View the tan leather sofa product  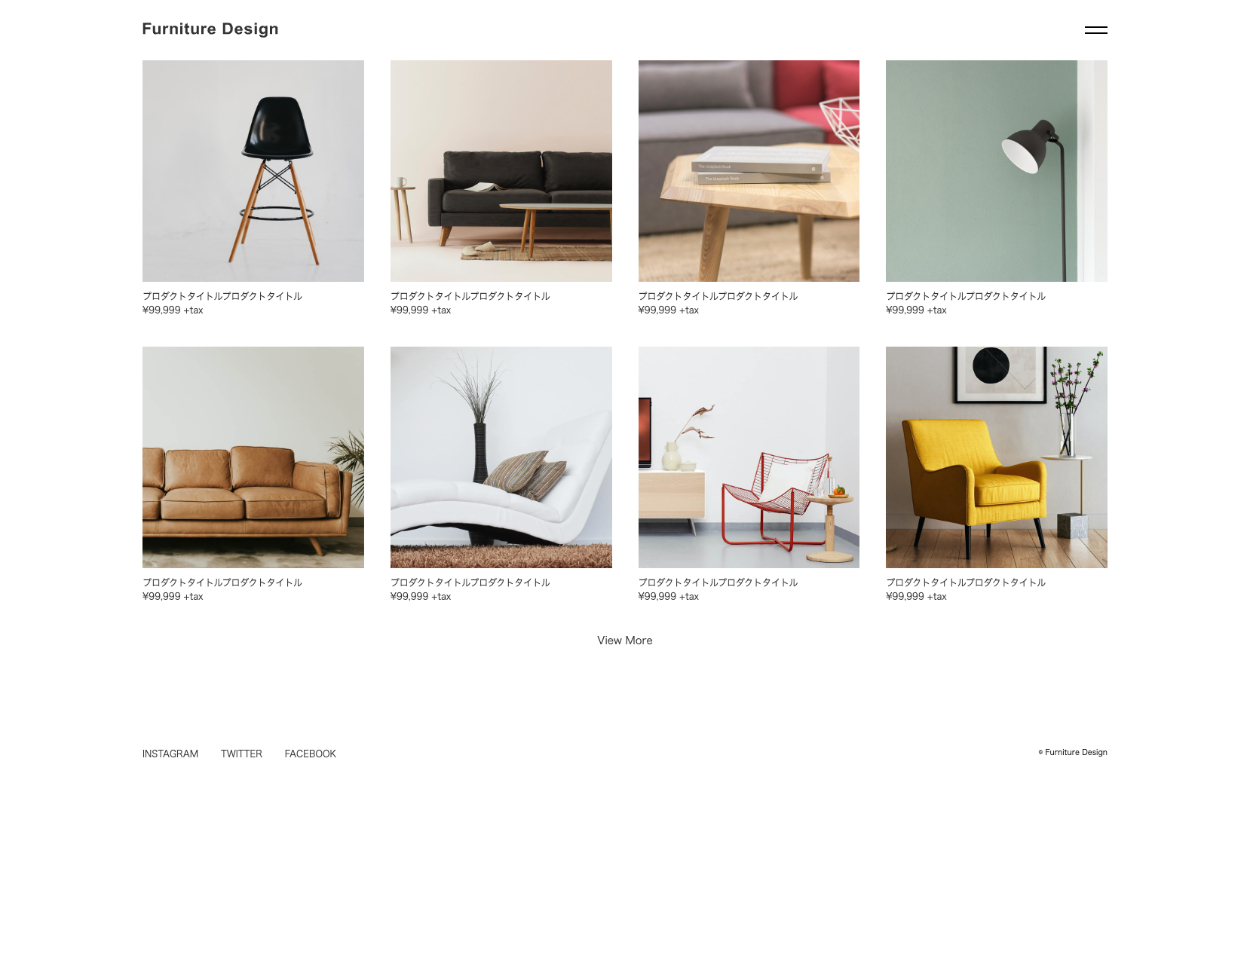253,457
